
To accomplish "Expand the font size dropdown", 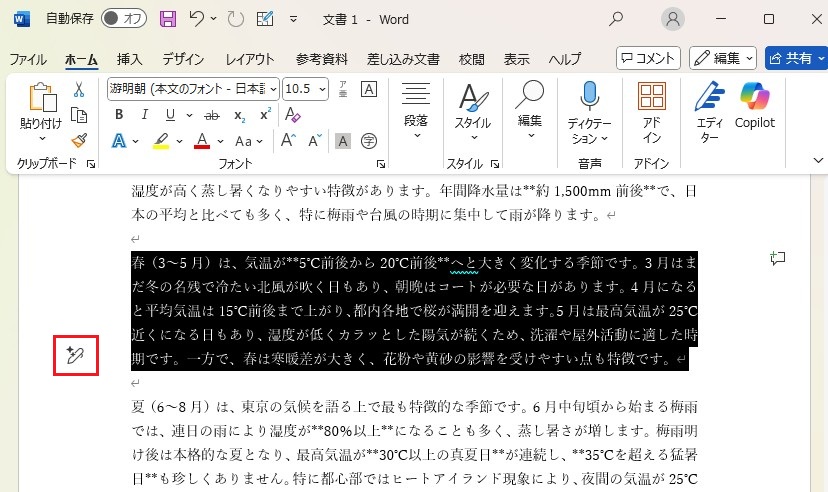I will point(322,89).
